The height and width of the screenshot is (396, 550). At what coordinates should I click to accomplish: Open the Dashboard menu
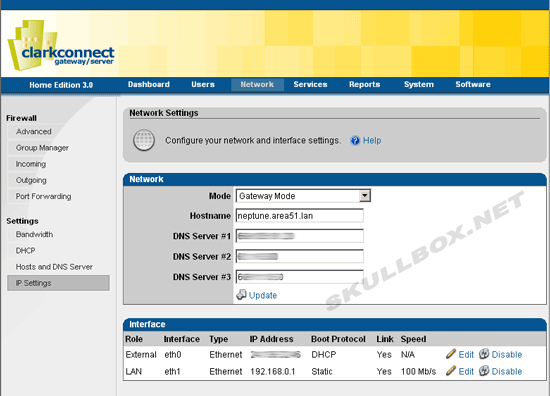(x=149, y=85)
